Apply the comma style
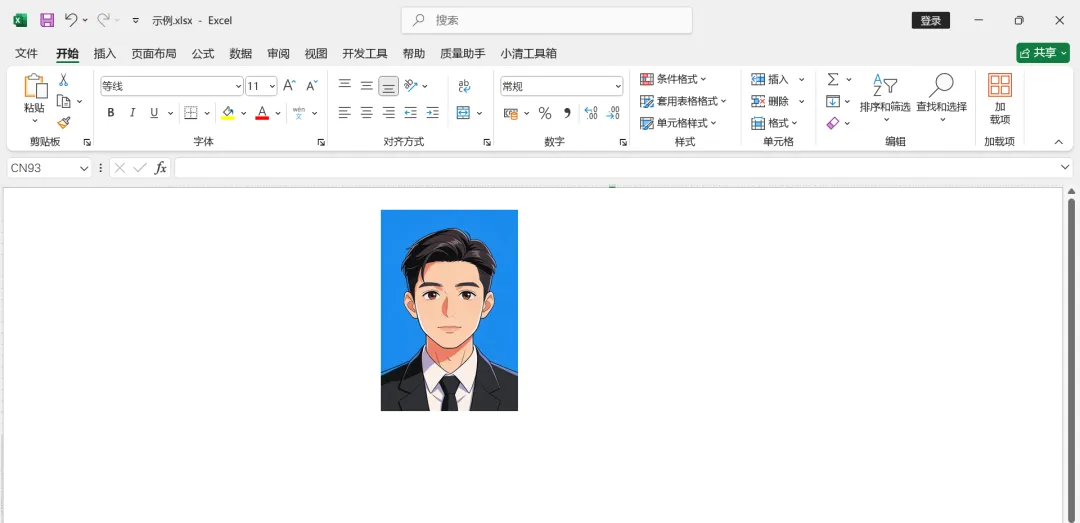The width and height of the screenshot is (1080, 523). (567, 113)
